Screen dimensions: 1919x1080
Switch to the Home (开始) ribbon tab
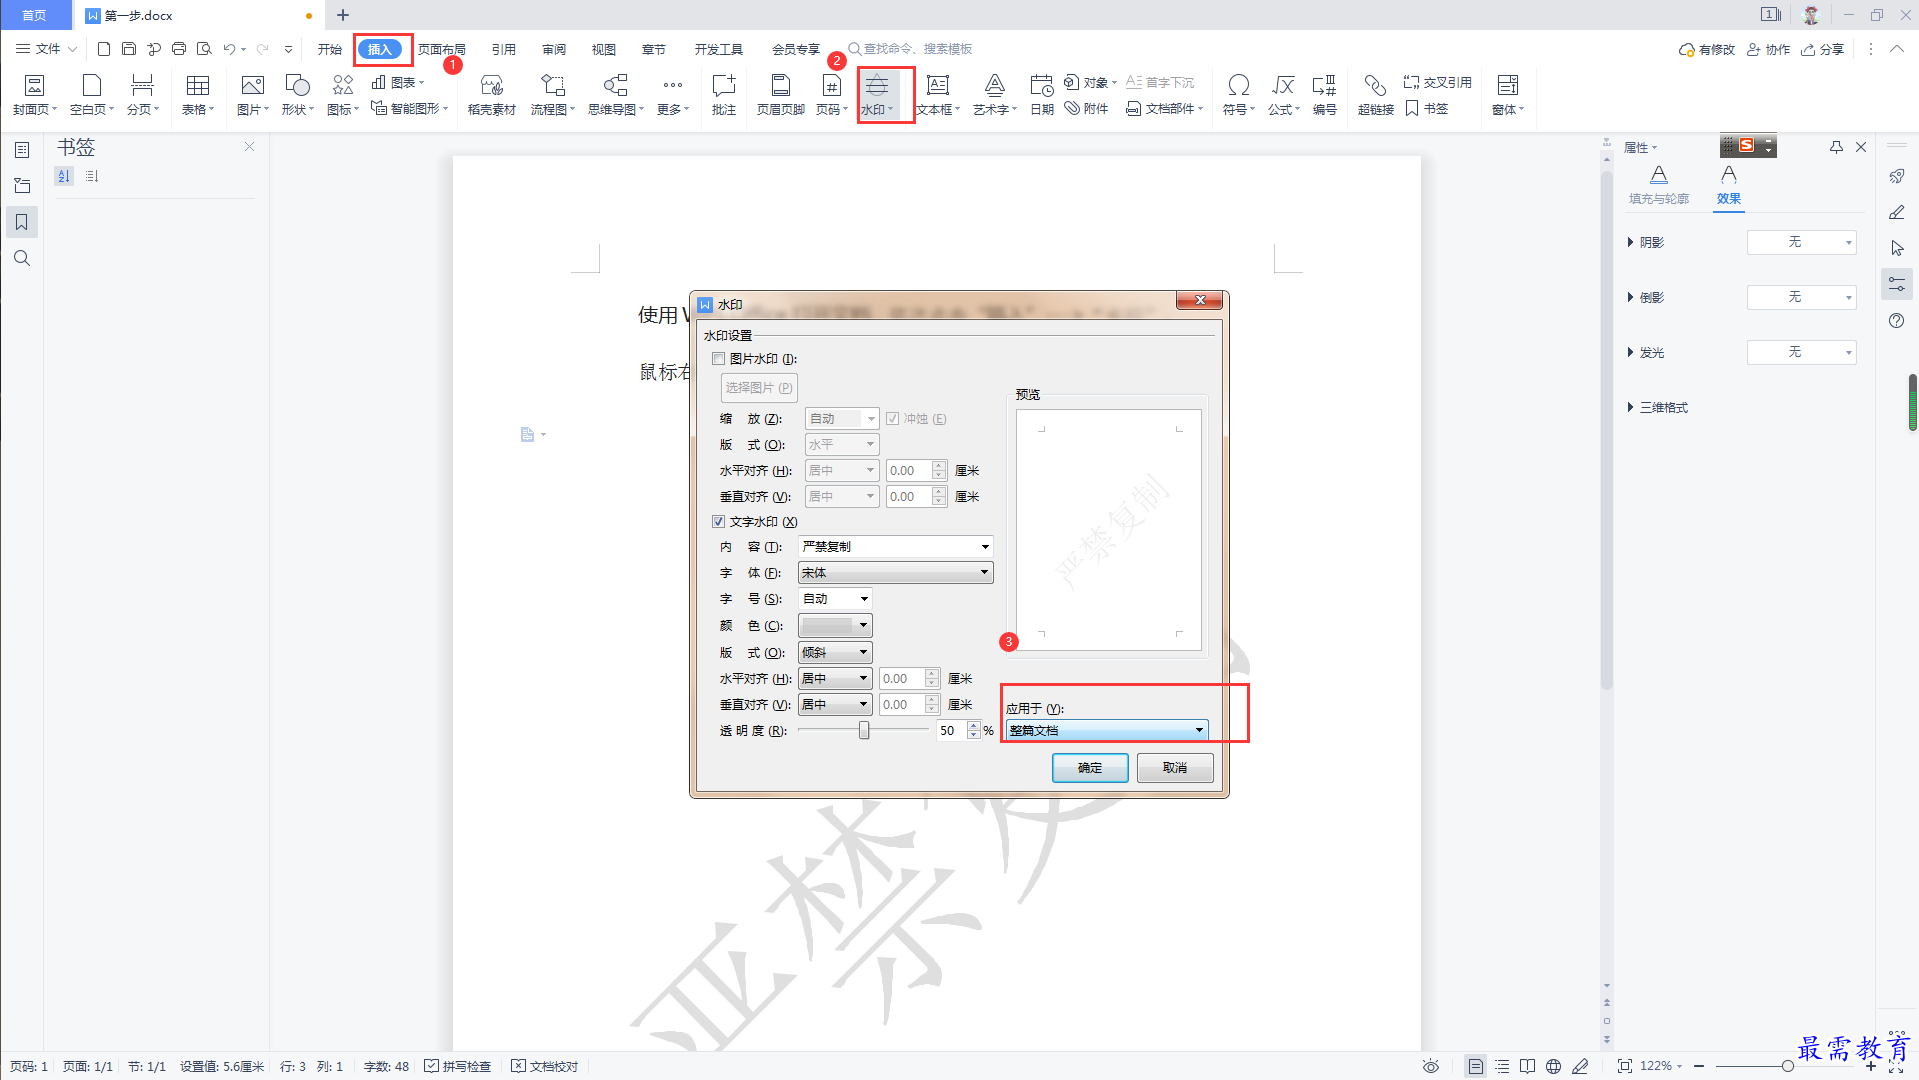(330, 49)
